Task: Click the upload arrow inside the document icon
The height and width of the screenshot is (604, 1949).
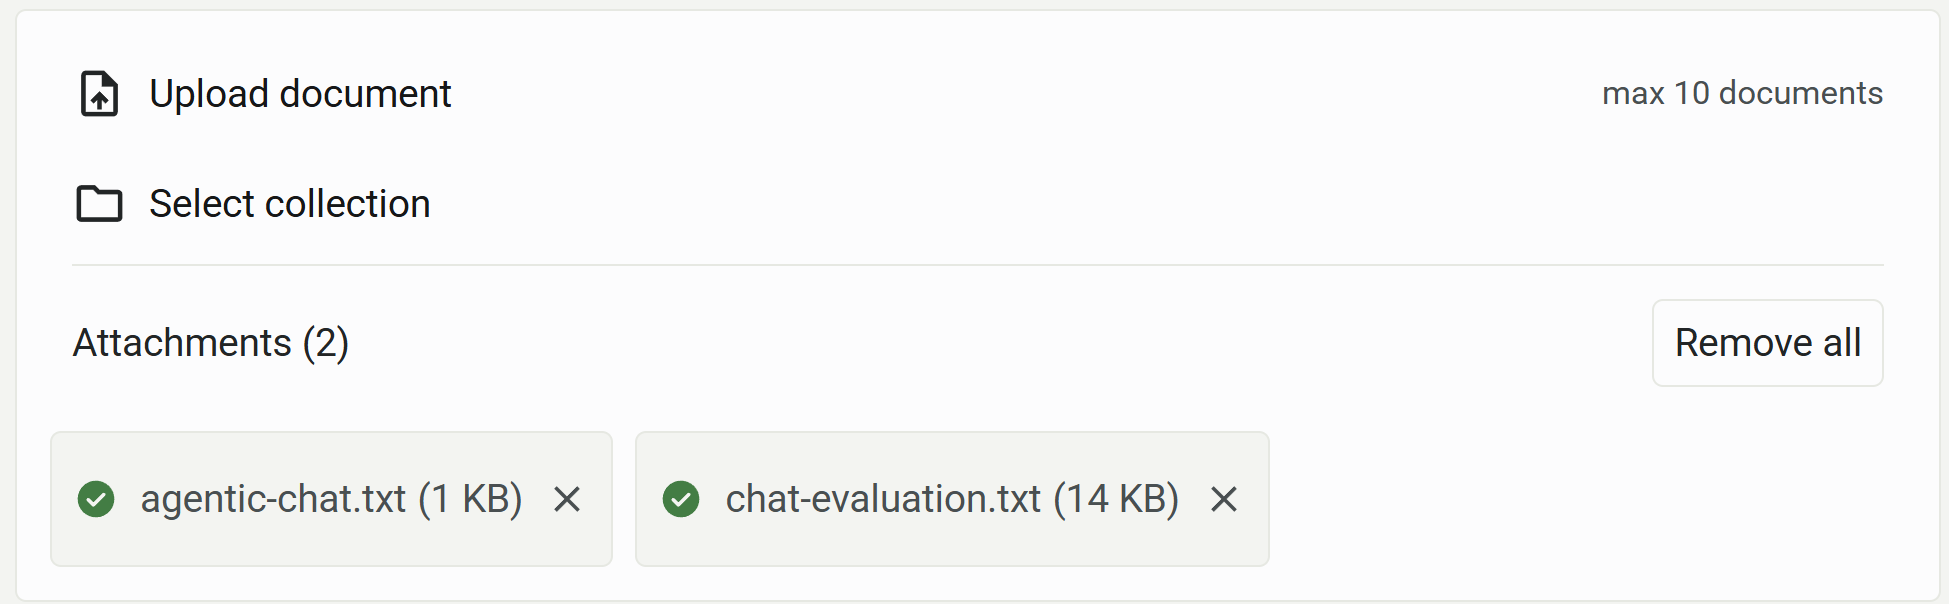Action: pos(98,97)
